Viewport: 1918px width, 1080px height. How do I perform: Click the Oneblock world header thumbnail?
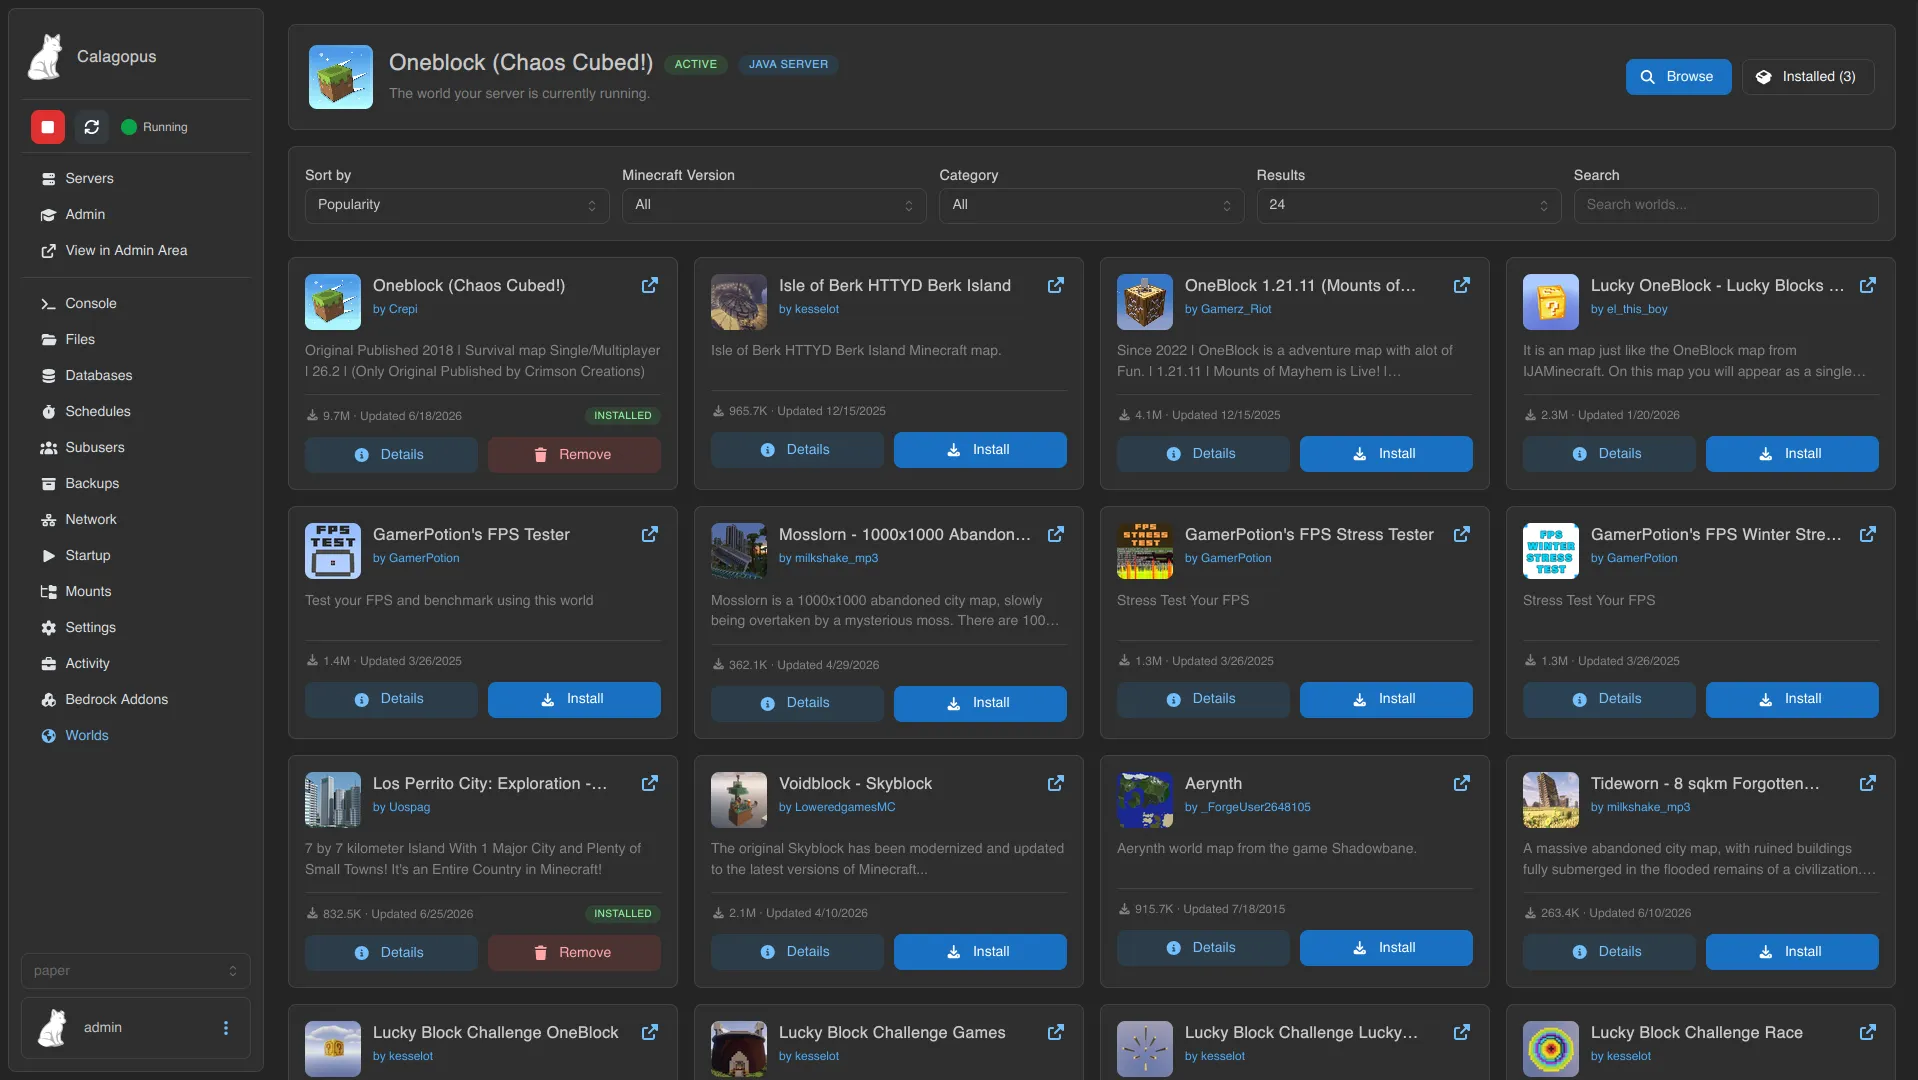pyautogui.click(x=341, y=77)
